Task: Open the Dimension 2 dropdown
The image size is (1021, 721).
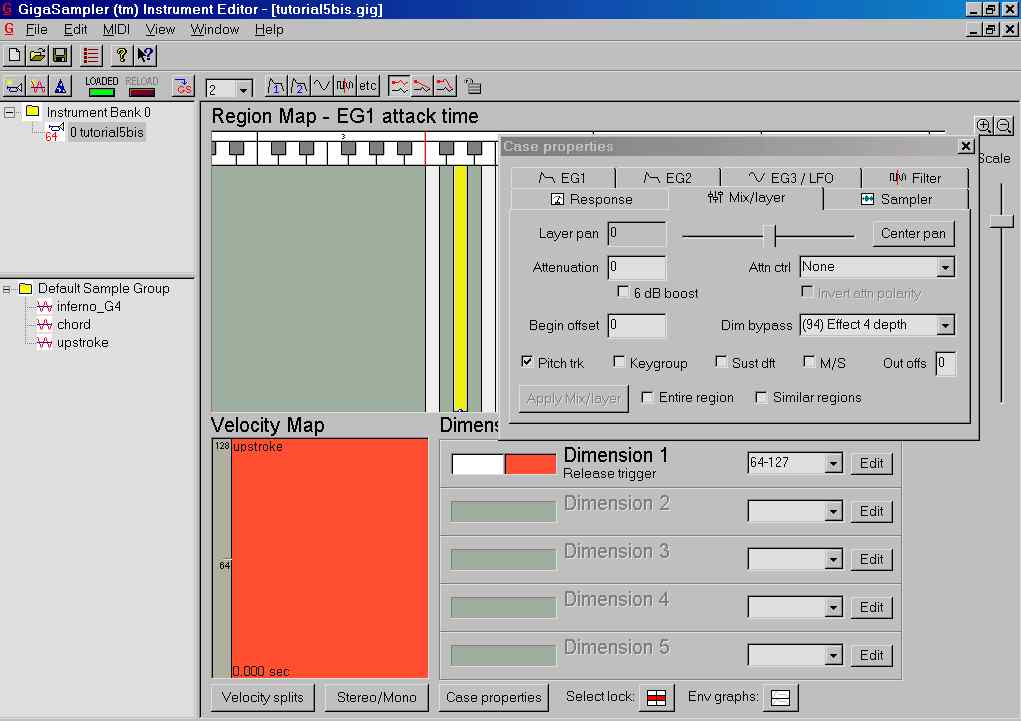Action: 833,511
